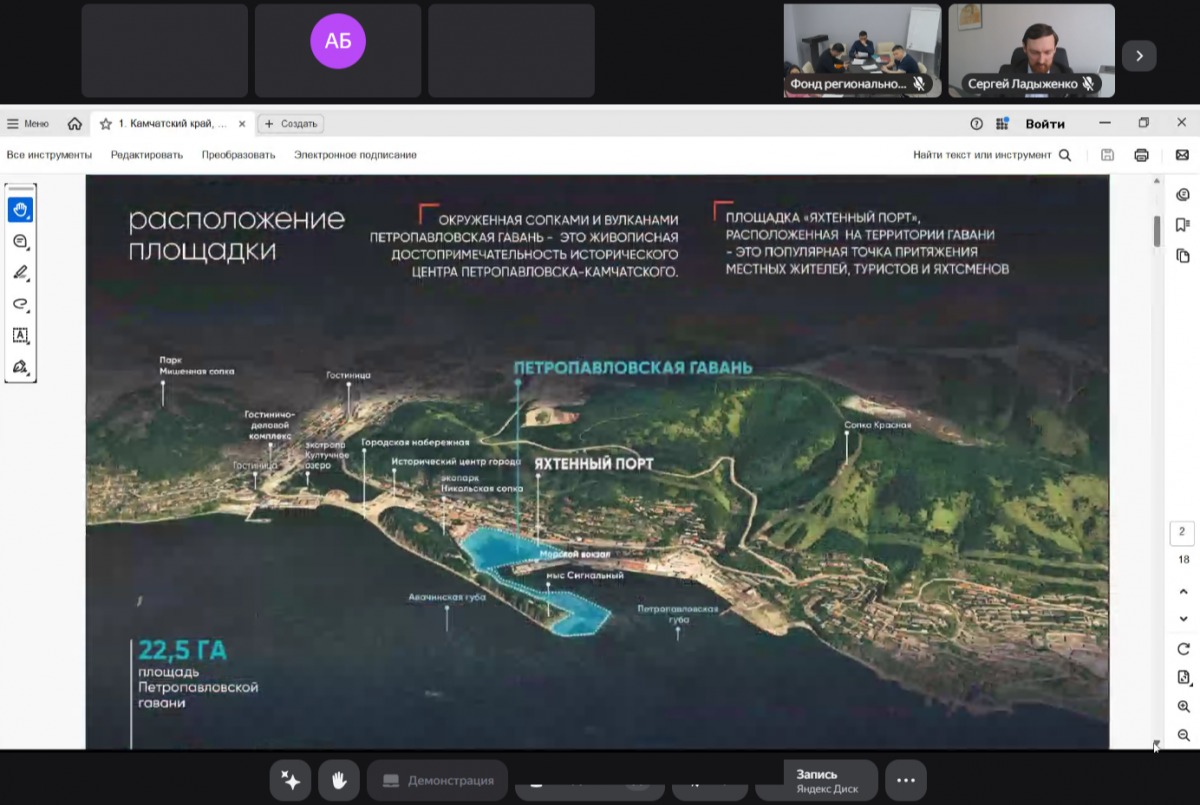The image size is (1200, 805).
Task: Open the Меню hamburger dropdown
Action: tap(27, 124)
